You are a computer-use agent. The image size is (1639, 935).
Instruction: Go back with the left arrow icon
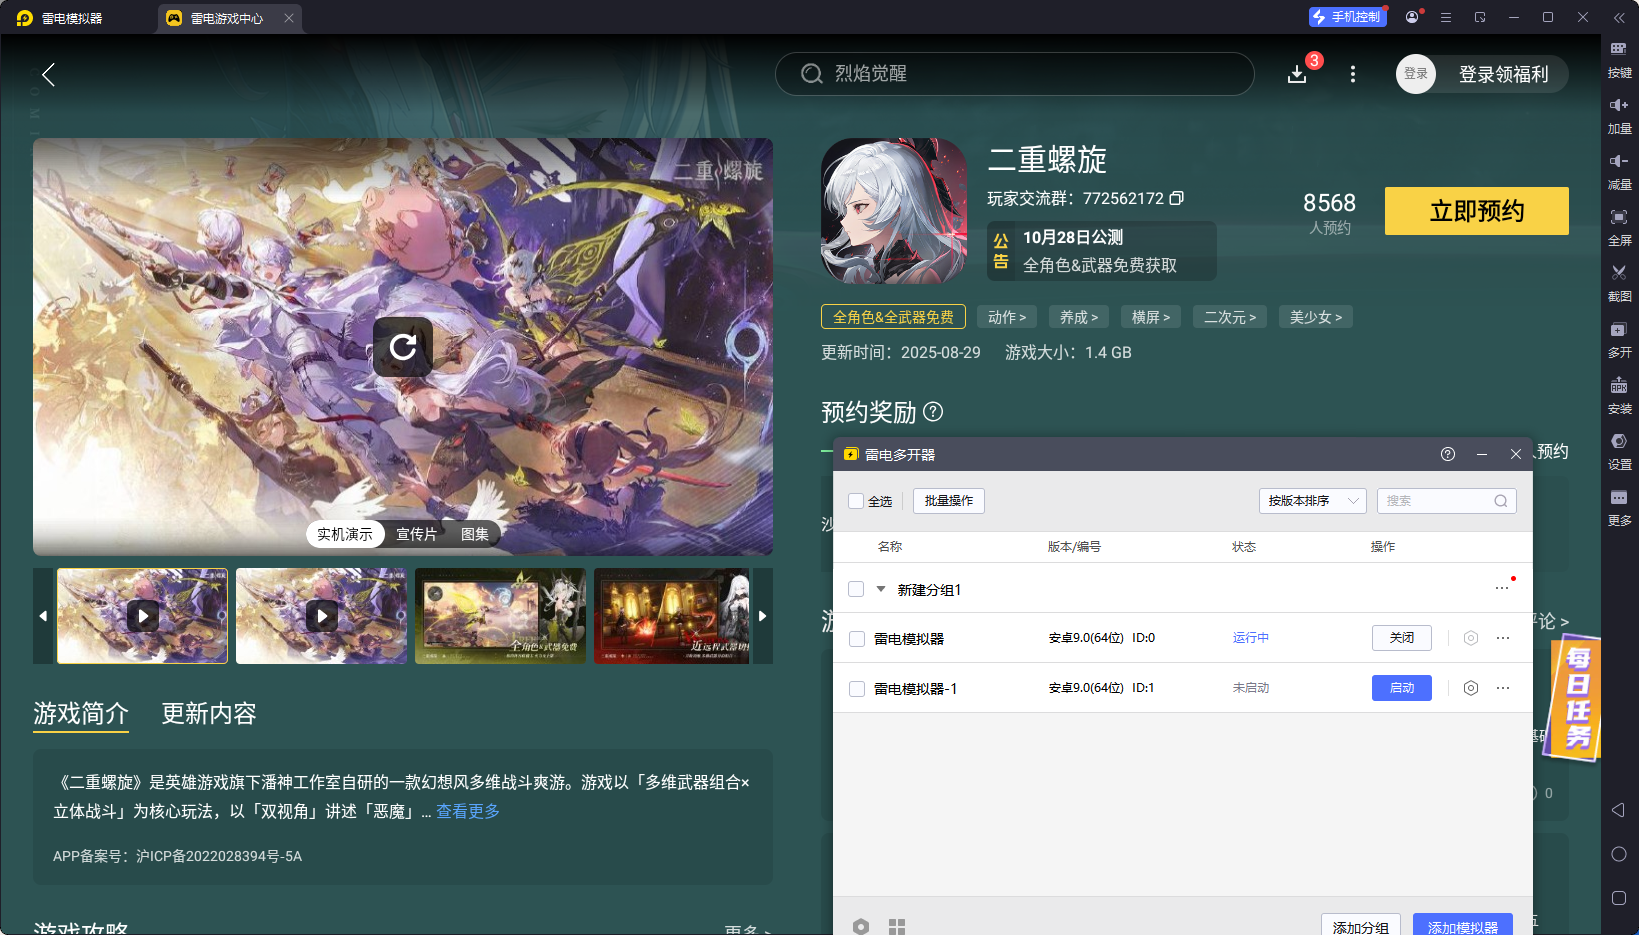(x=48, y=74)
